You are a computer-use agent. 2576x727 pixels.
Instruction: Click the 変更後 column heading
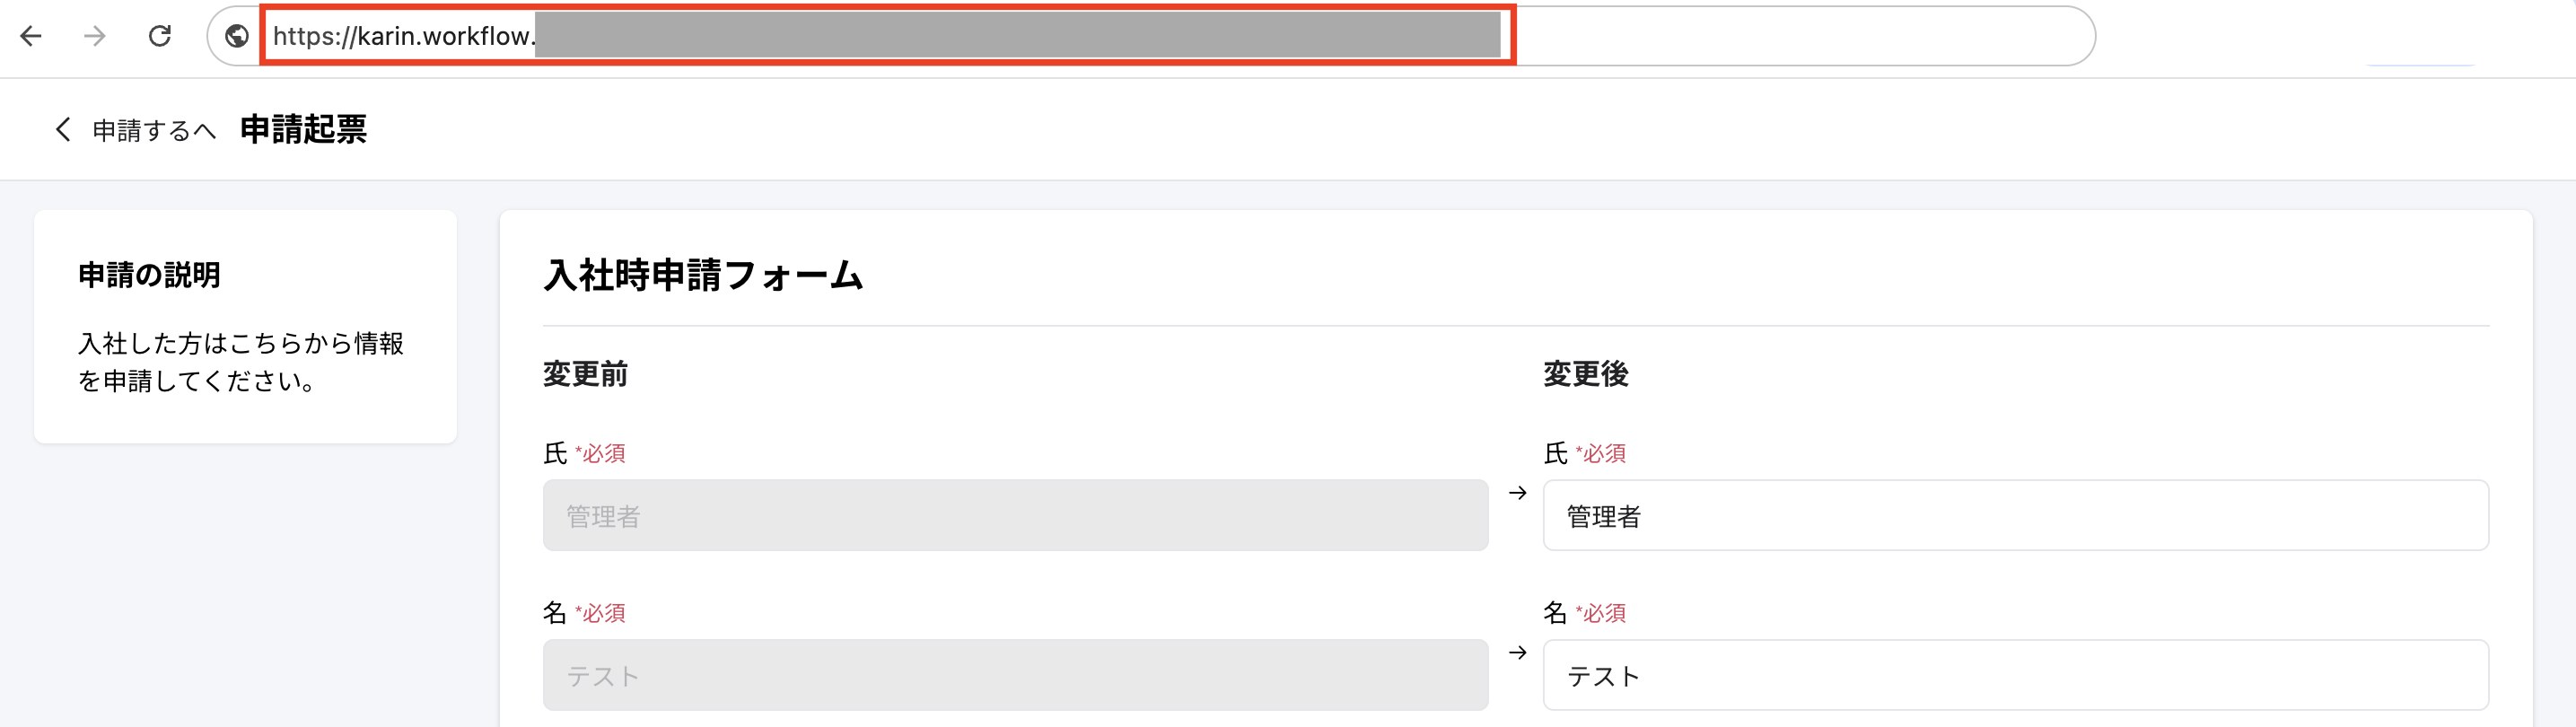tap(1585, 375)
